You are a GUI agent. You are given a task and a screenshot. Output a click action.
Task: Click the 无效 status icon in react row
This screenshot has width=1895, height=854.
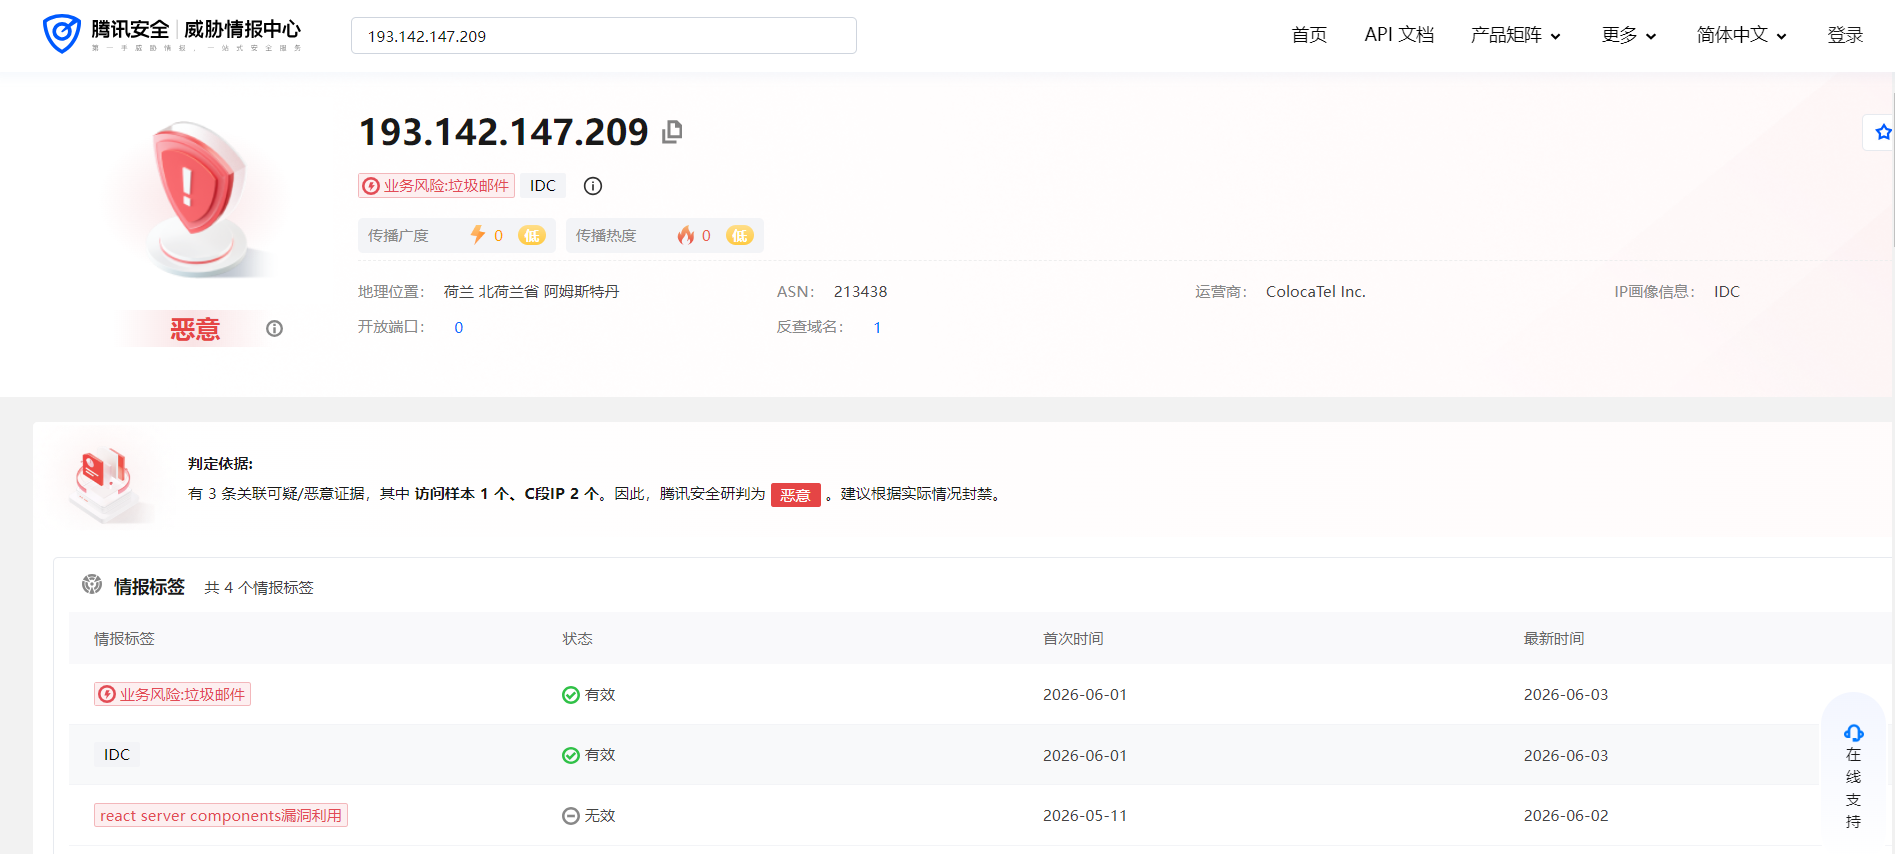[571, 816]
